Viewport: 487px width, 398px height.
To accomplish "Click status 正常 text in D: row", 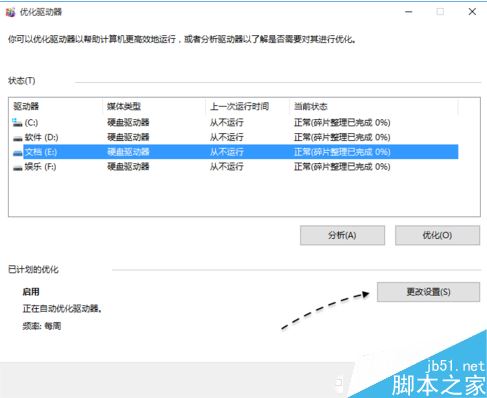I will [x=342, y=137].
